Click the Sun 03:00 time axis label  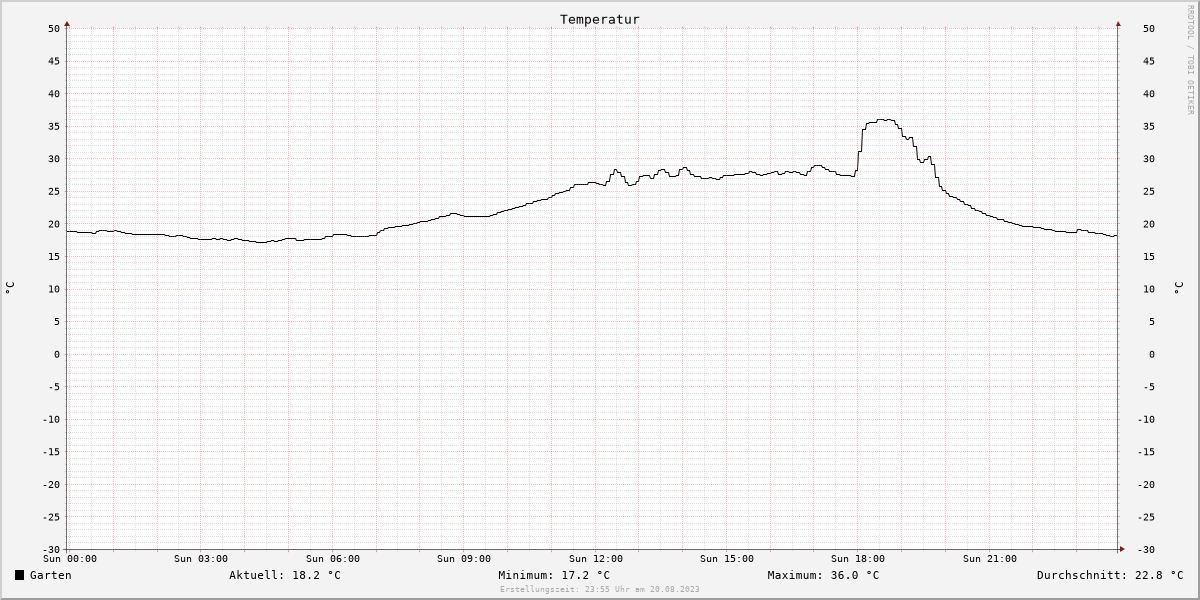click(x=201, y=559)
